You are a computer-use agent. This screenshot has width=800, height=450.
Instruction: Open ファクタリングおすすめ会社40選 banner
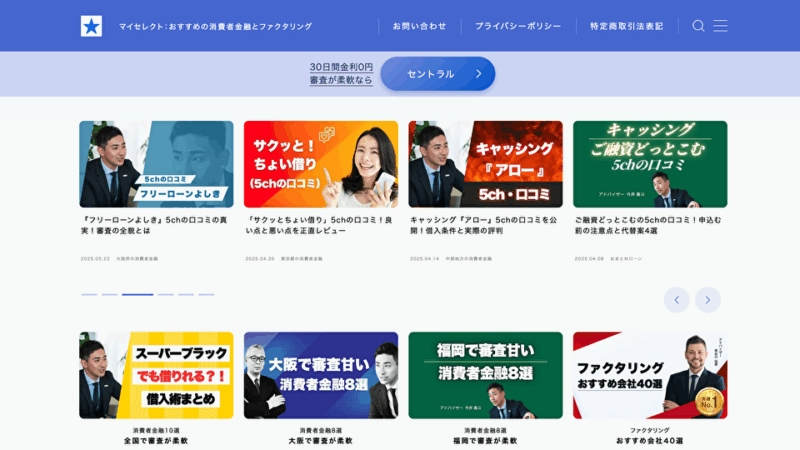coord(650,376)
